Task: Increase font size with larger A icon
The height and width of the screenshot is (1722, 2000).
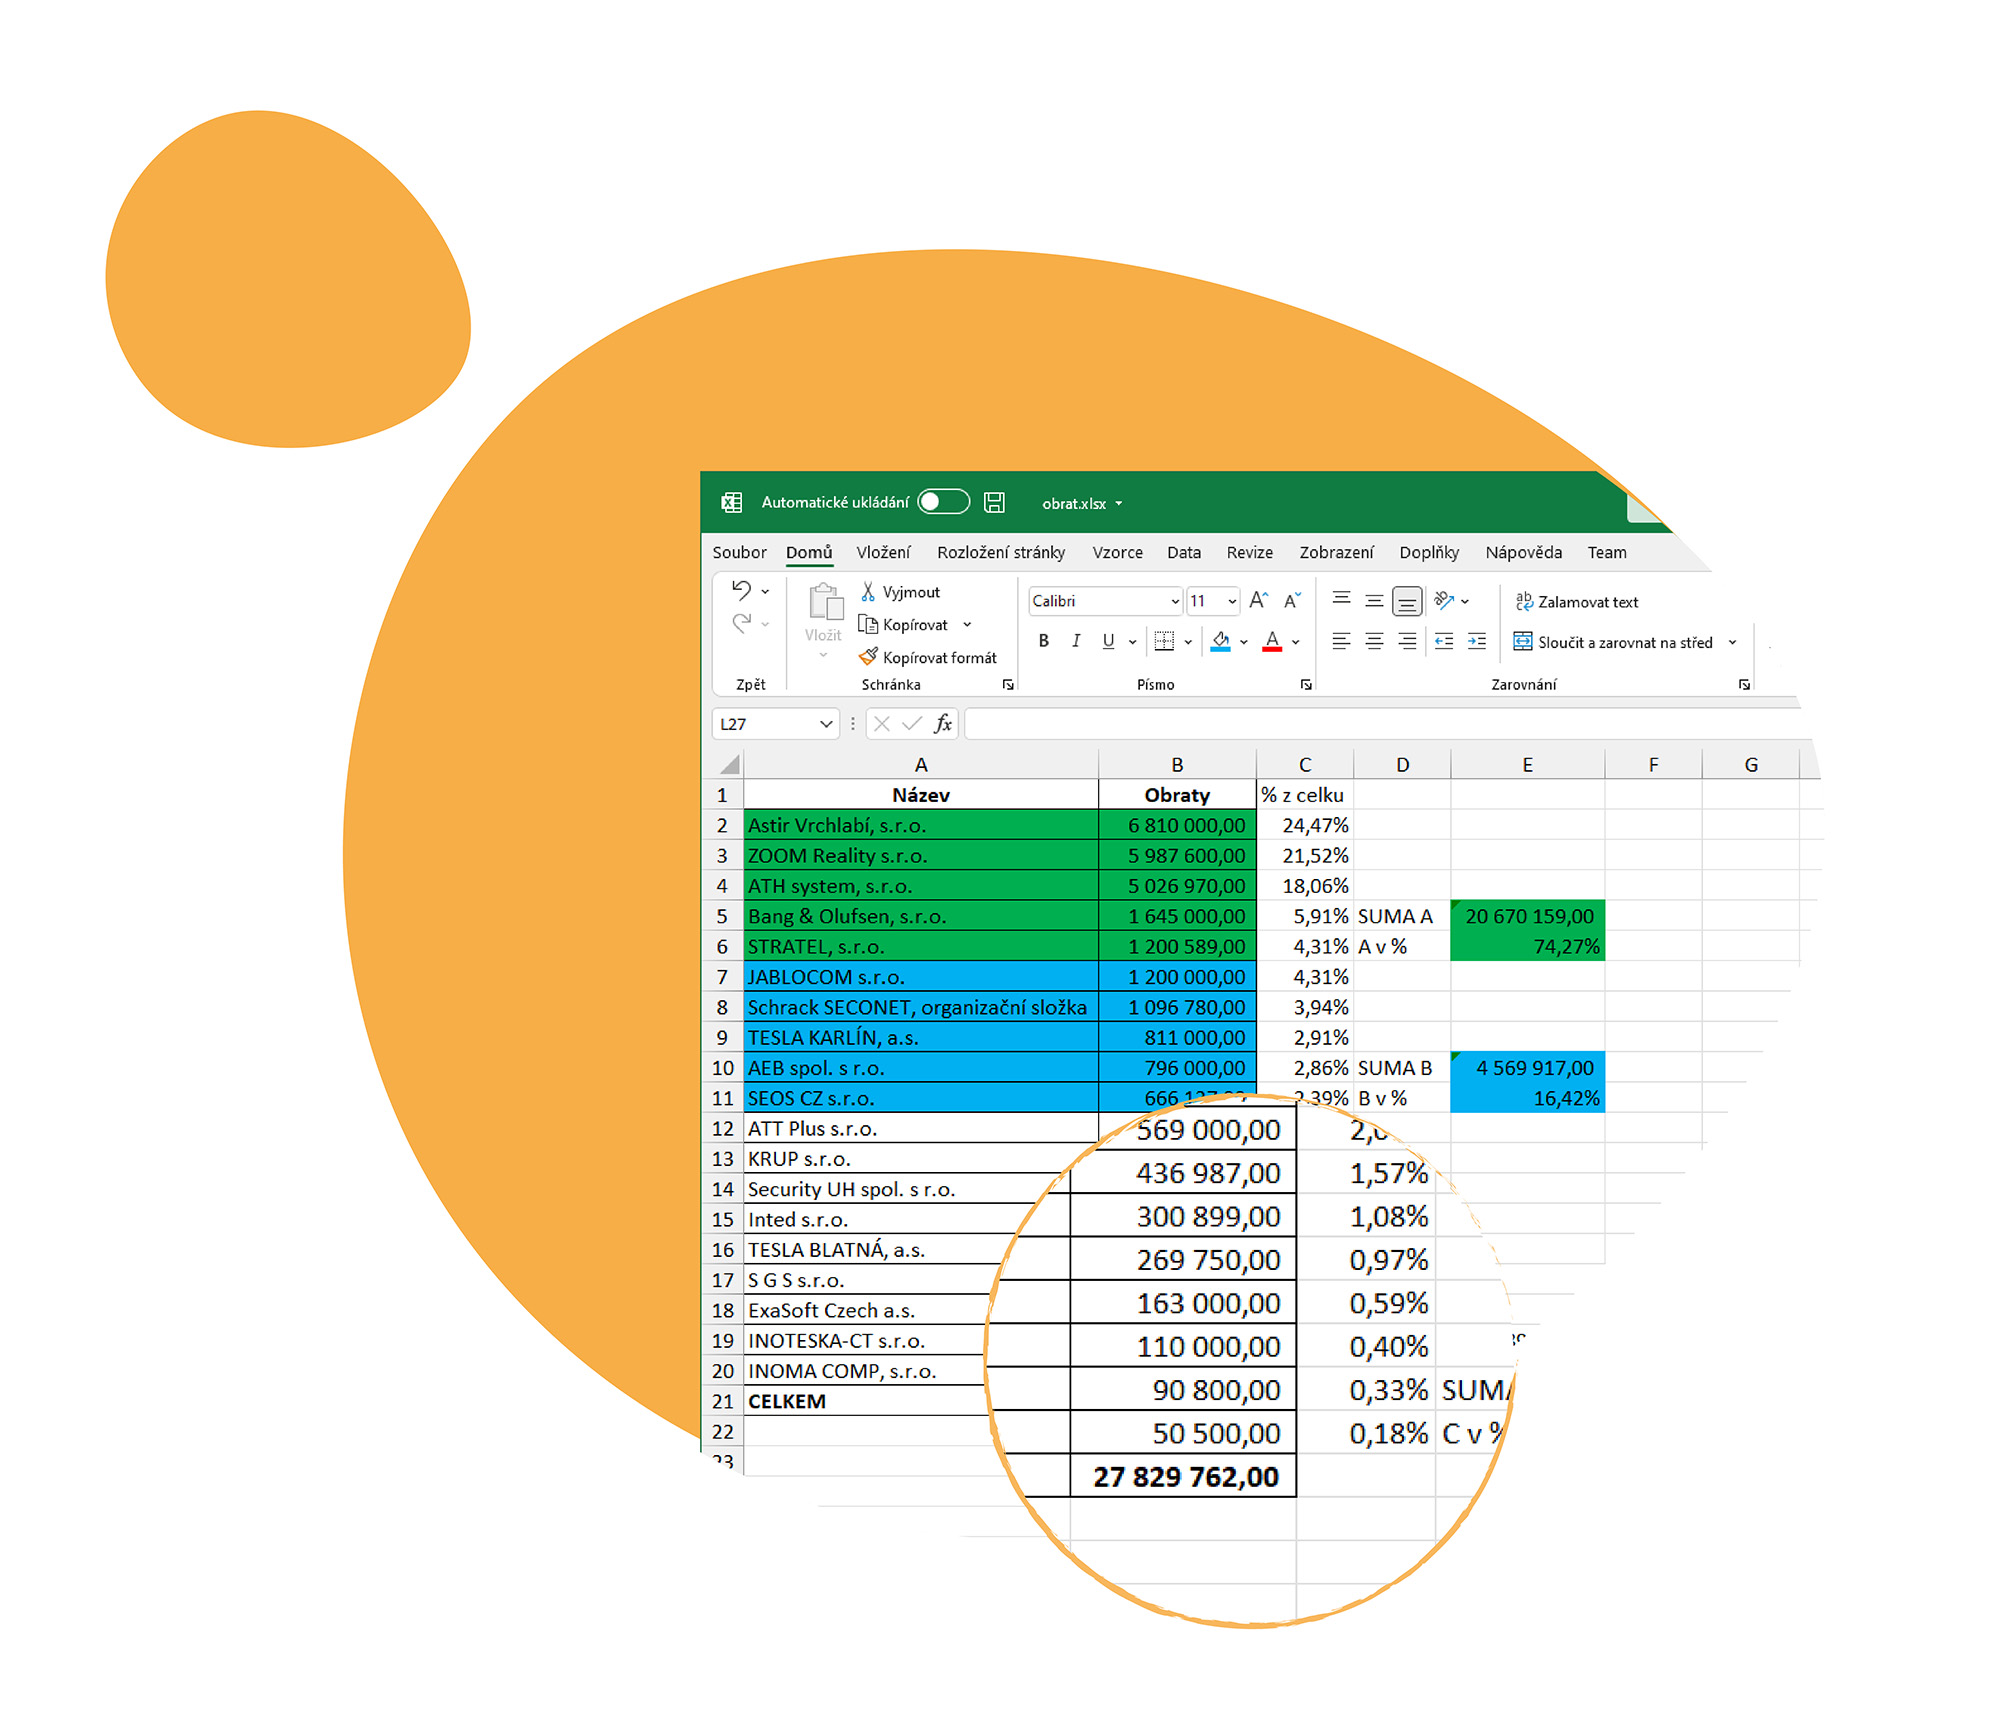Action: coord(1259,600)
